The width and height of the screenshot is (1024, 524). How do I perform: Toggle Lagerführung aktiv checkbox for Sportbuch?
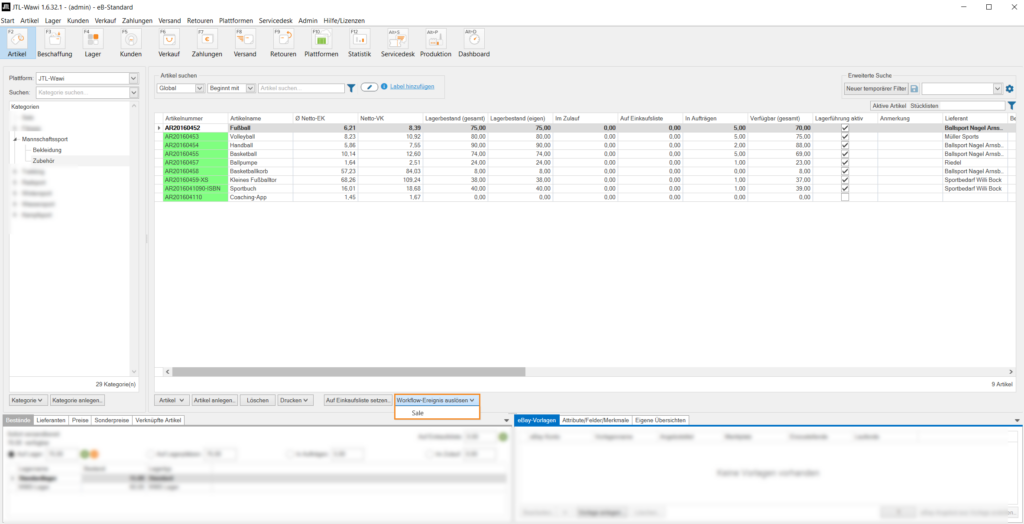[x=845, y=189]
